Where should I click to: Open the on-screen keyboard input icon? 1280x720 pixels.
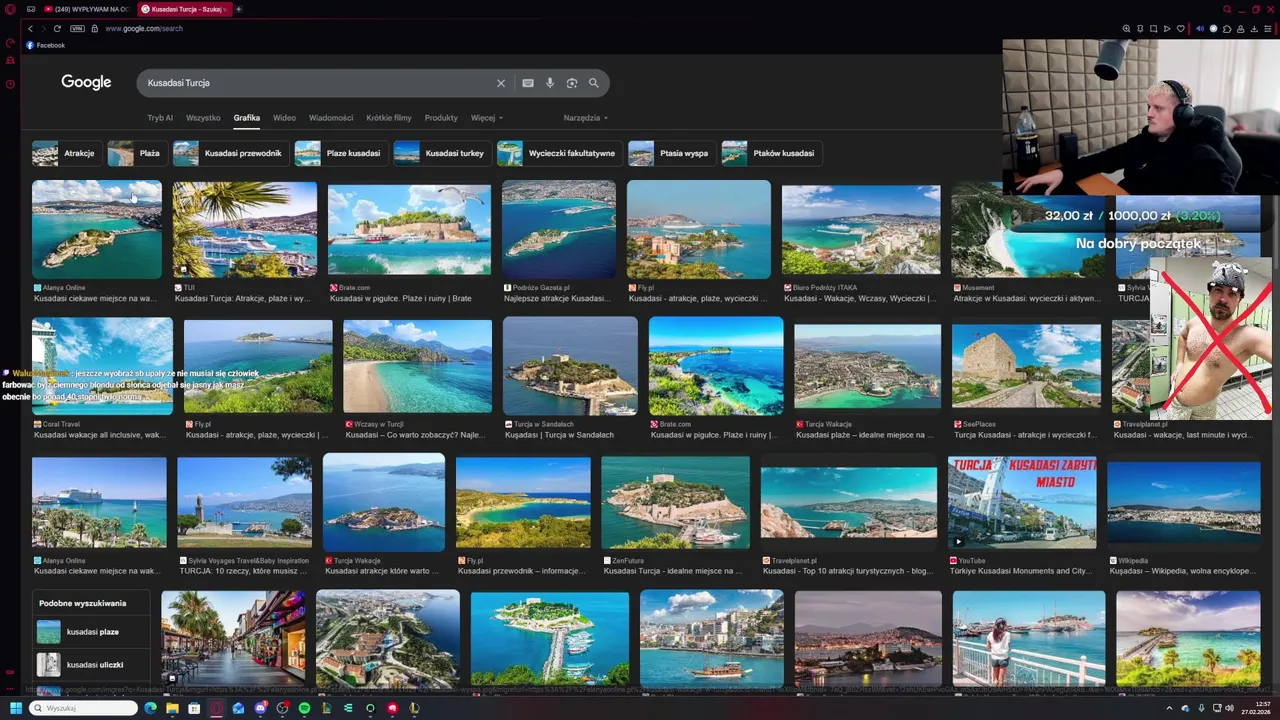click(528, 83)
